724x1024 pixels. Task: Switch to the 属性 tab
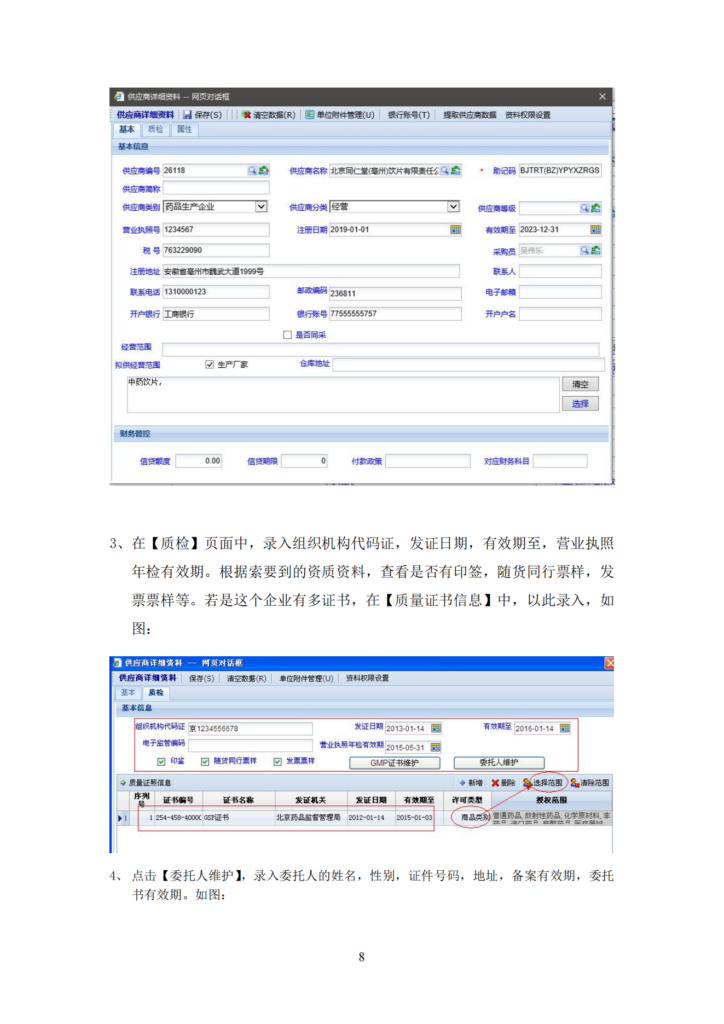click(185, 129)
